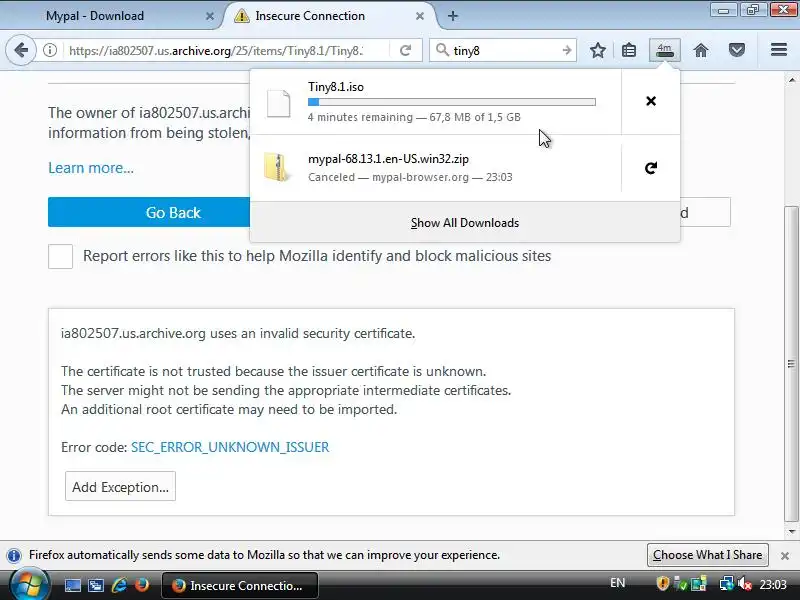800x600 pixels.
Task: Dismiss the Mozilla data notification bar
Action: coord(785,556)
